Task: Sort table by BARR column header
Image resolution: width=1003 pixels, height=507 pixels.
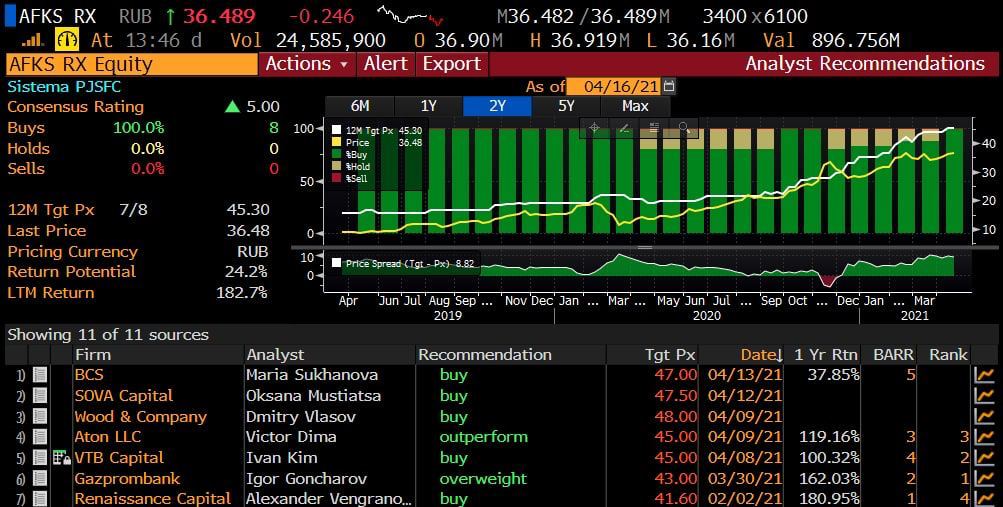Action: coord(894,355)
